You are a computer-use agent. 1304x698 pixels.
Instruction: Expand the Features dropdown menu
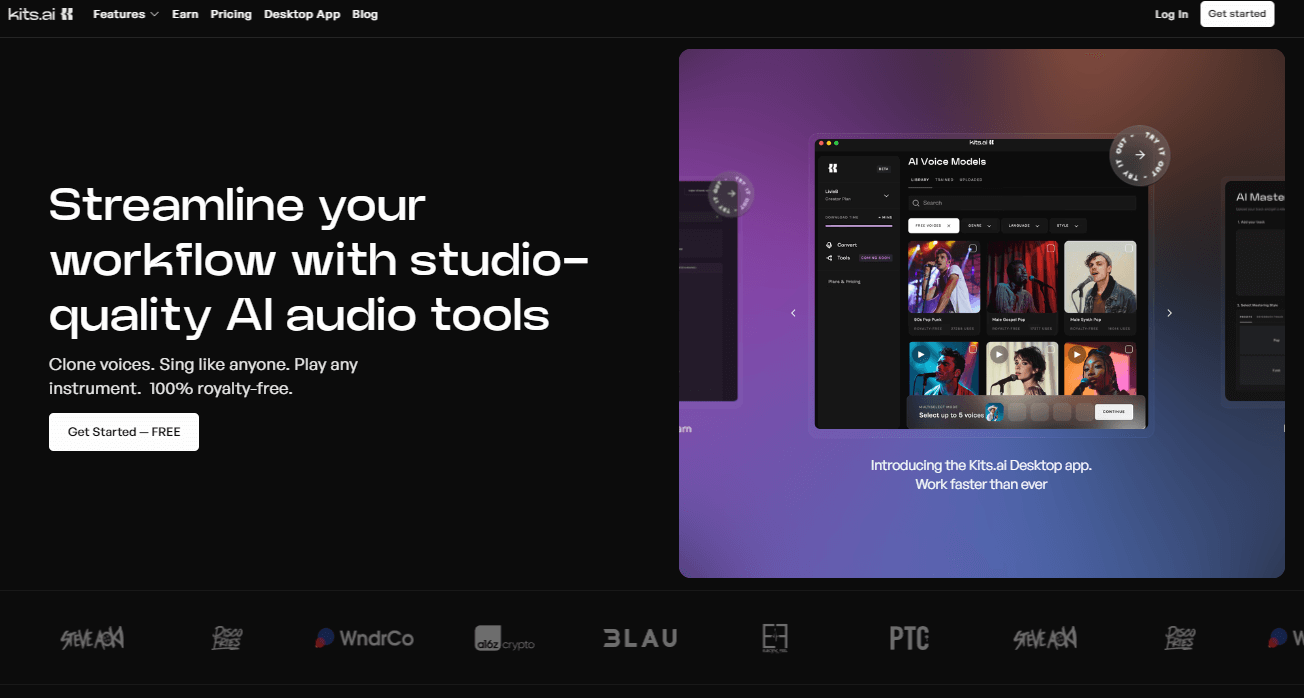(x=125, y=14)
